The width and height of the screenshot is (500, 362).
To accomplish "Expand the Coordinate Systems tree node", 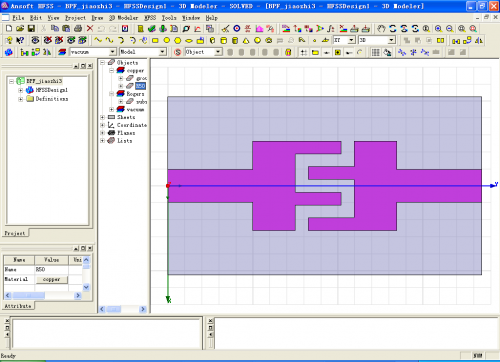I will click(103, 125).
